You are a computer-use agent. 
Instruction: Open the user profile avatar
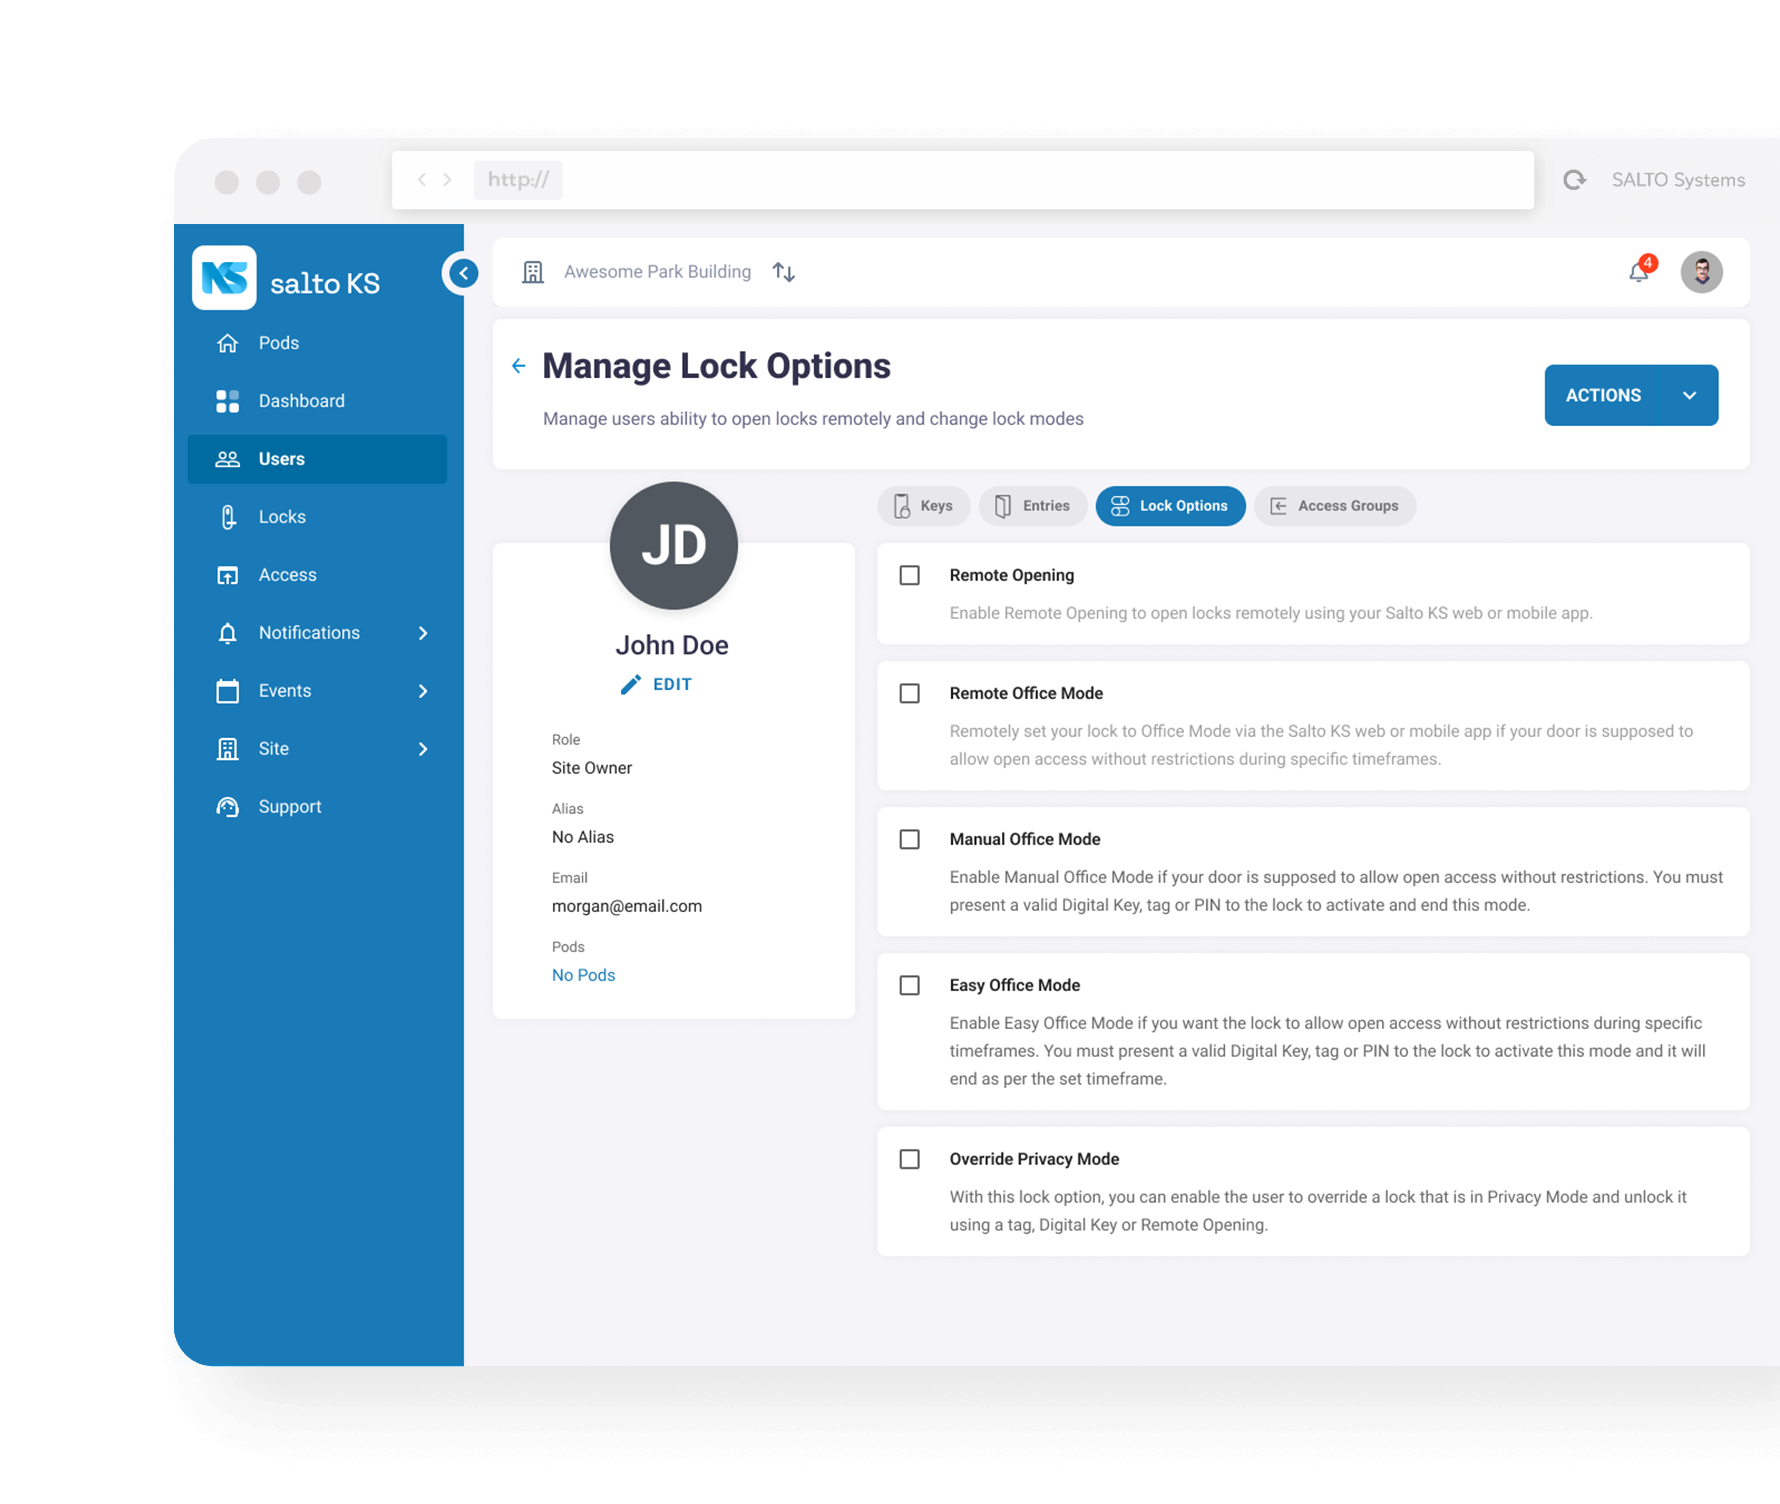[1701, 272]
